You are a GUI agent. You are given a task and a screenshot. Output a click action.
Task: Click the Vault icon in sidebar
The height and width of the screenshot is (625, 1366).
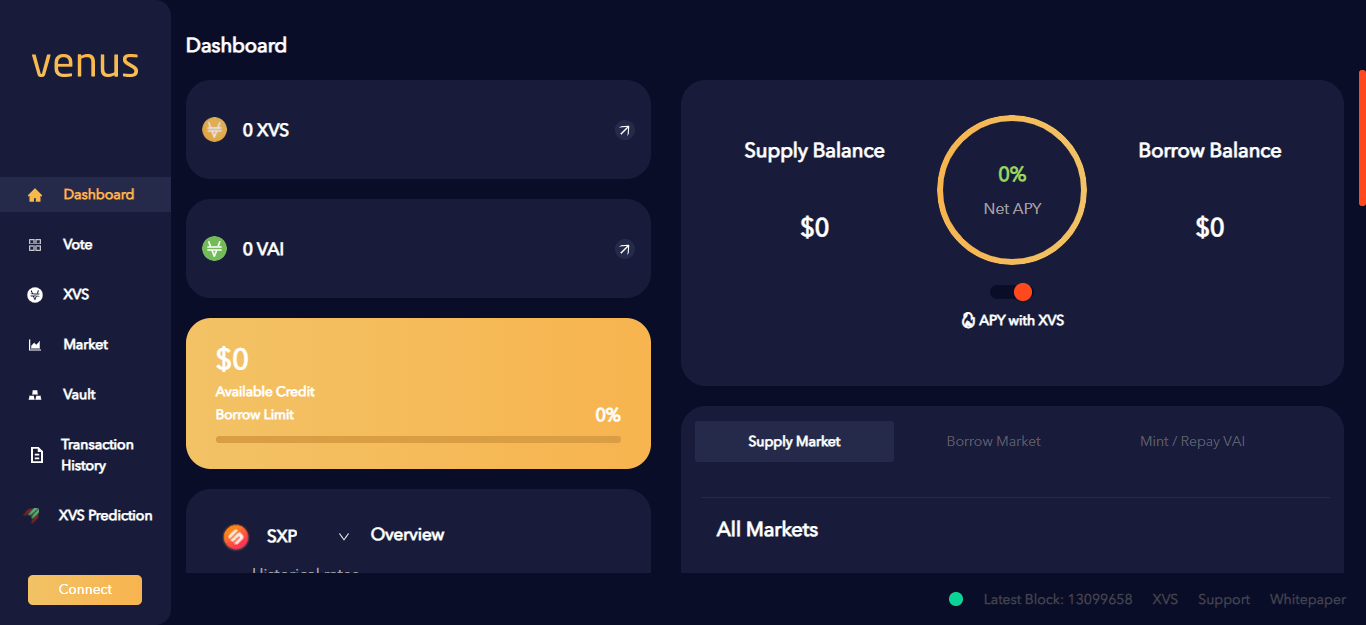(35, 395)
